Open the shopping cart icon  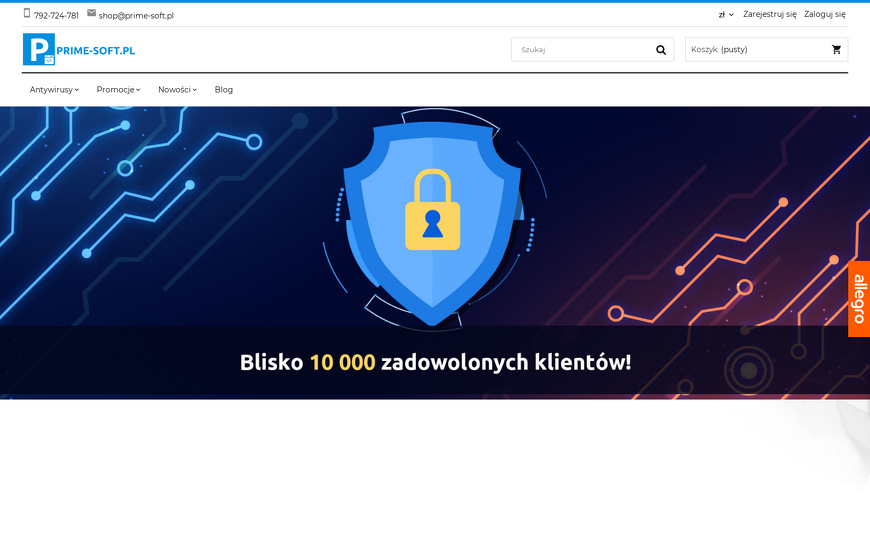coord(836,50)
